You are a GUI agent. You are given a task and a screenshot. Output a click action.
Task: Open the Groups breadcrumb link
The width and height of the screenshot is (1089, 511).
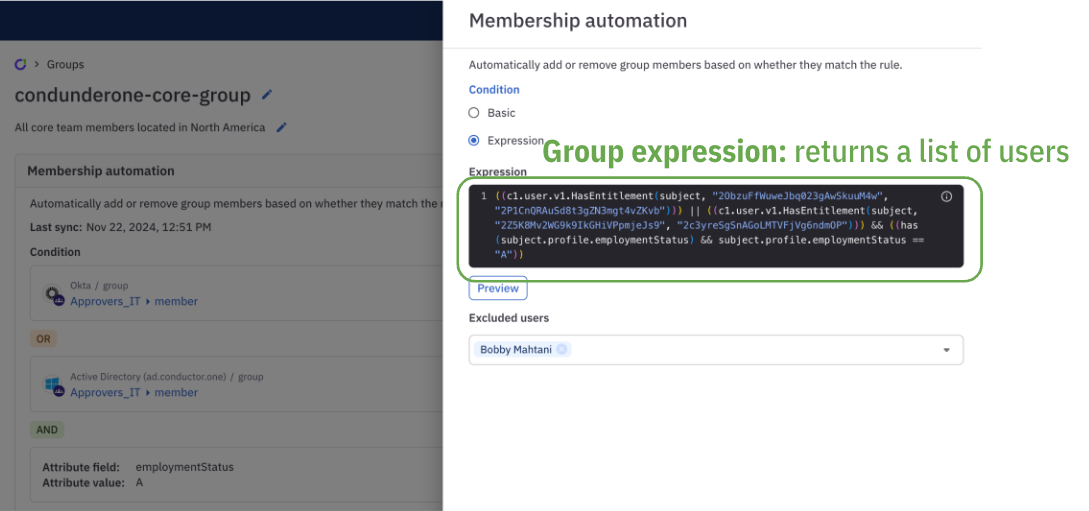[65, 65]
